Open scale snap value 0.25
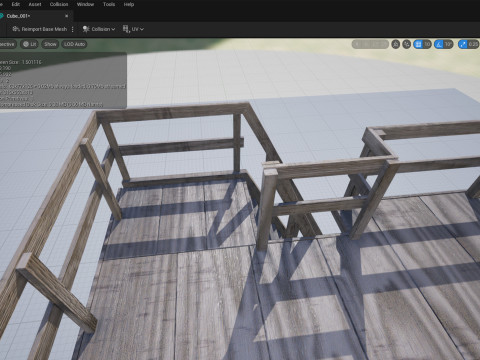This screenshot has width=480, height=360. tap(473, 44)
